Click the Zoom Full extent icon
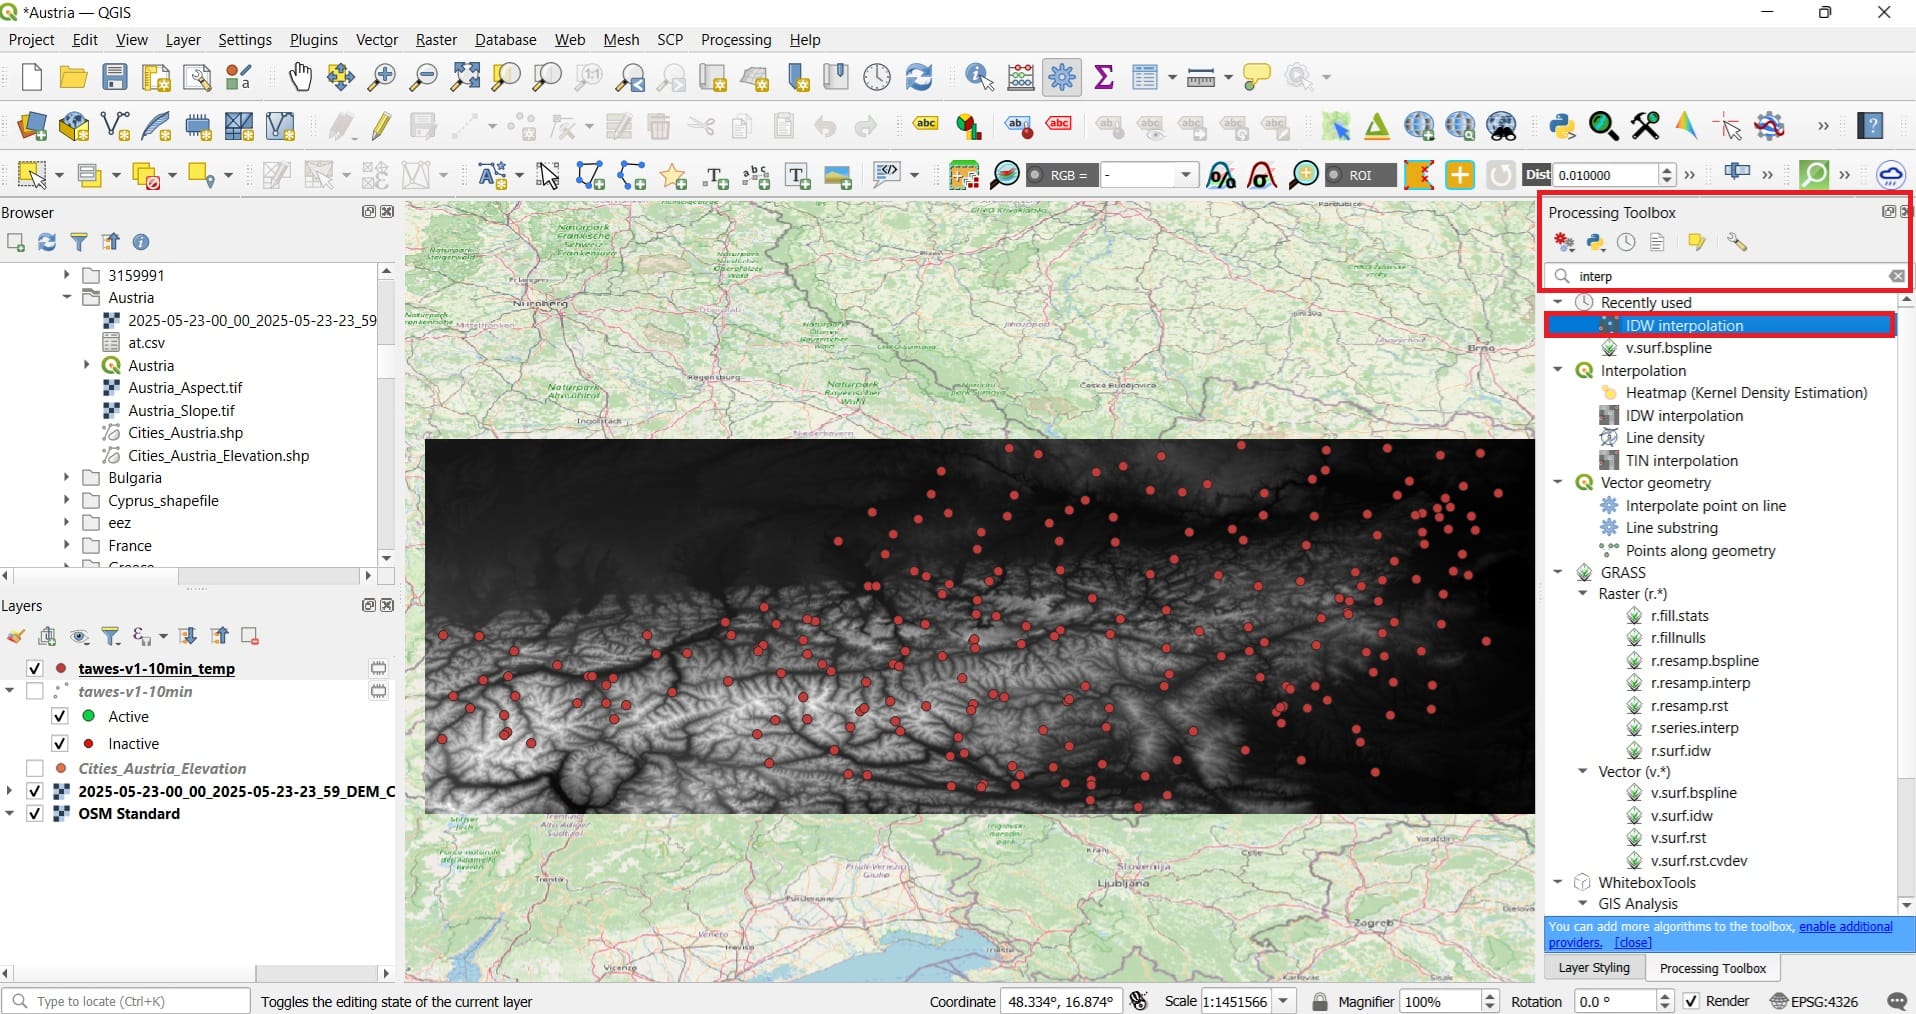1916x1014 pixels. point(465,77)
